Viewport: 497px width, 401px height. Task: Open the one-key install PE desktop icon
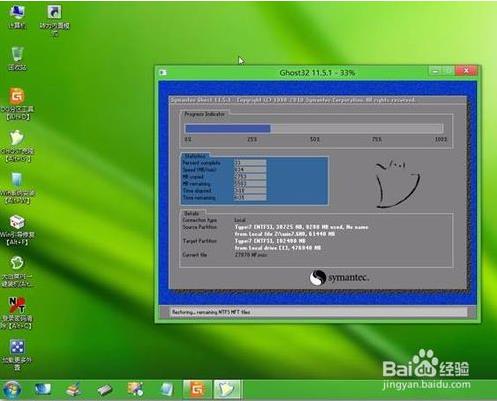point(17,271)
